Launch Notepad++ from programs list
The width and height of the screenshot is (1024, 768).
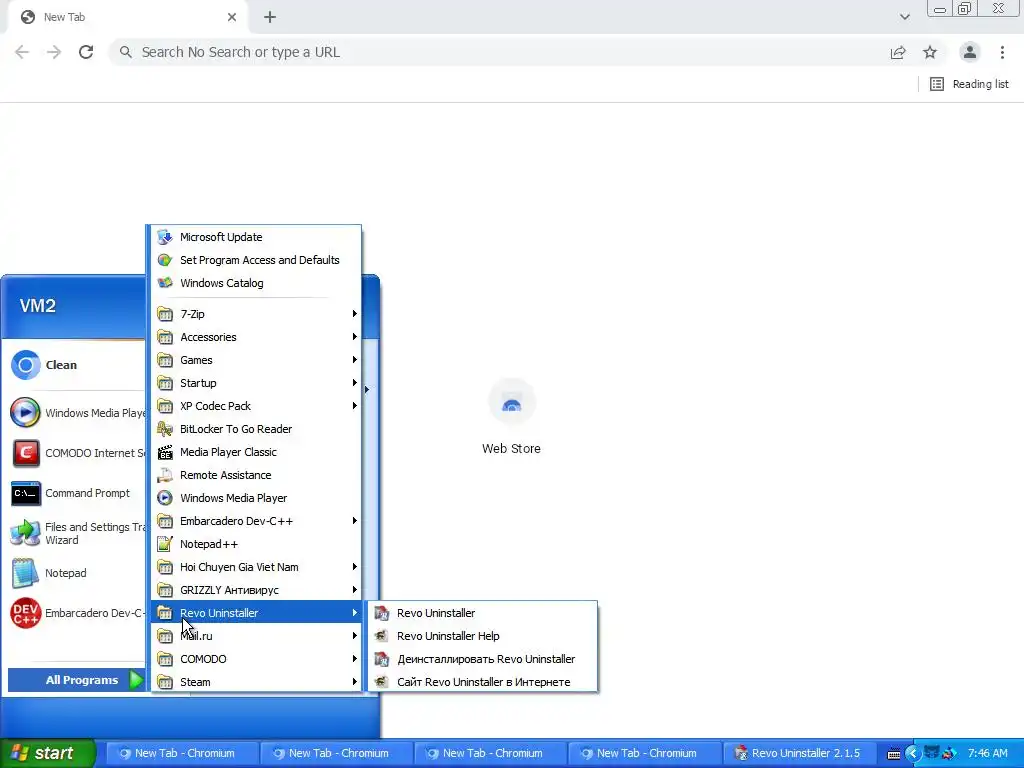pos(256,544)
